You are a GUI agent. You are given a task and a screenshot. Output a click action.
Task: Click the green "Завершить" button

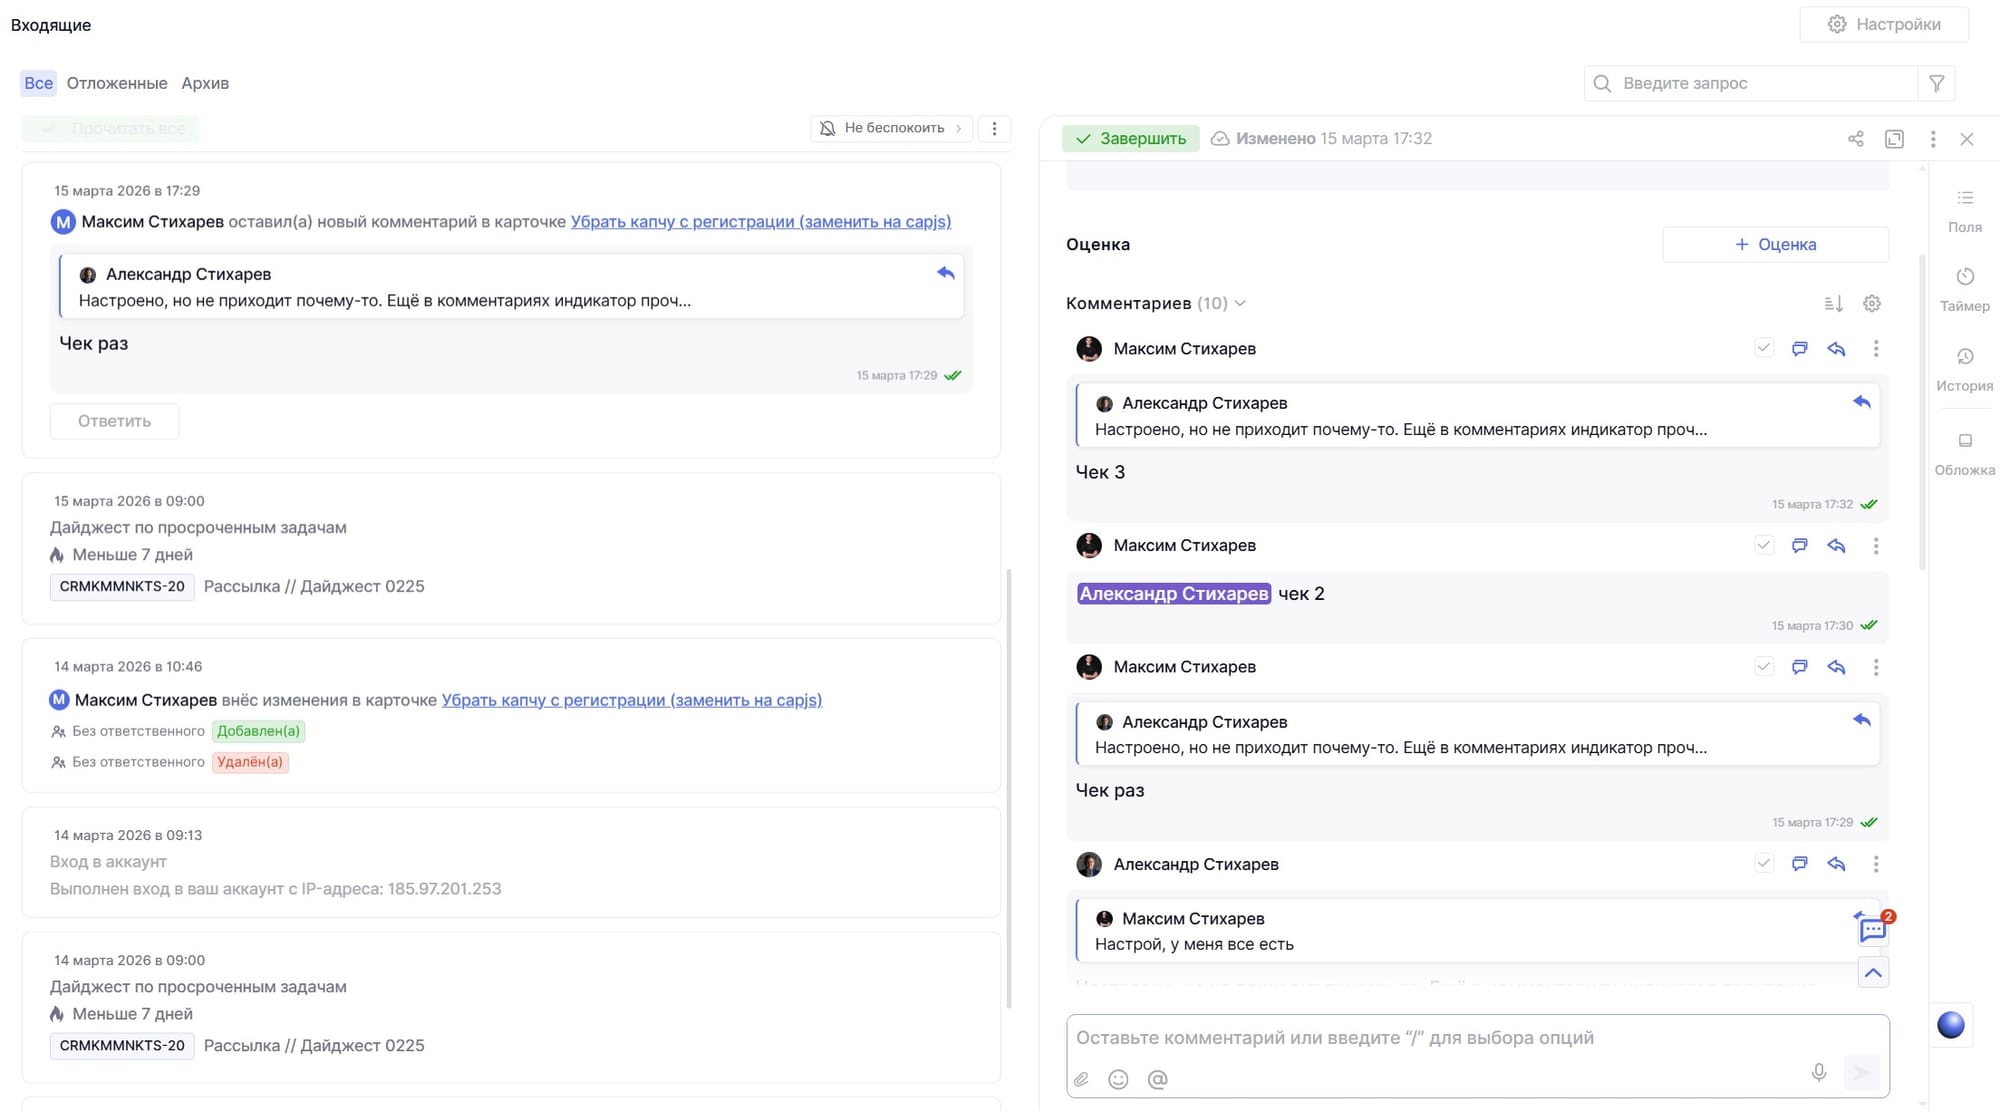[1130, 139]
